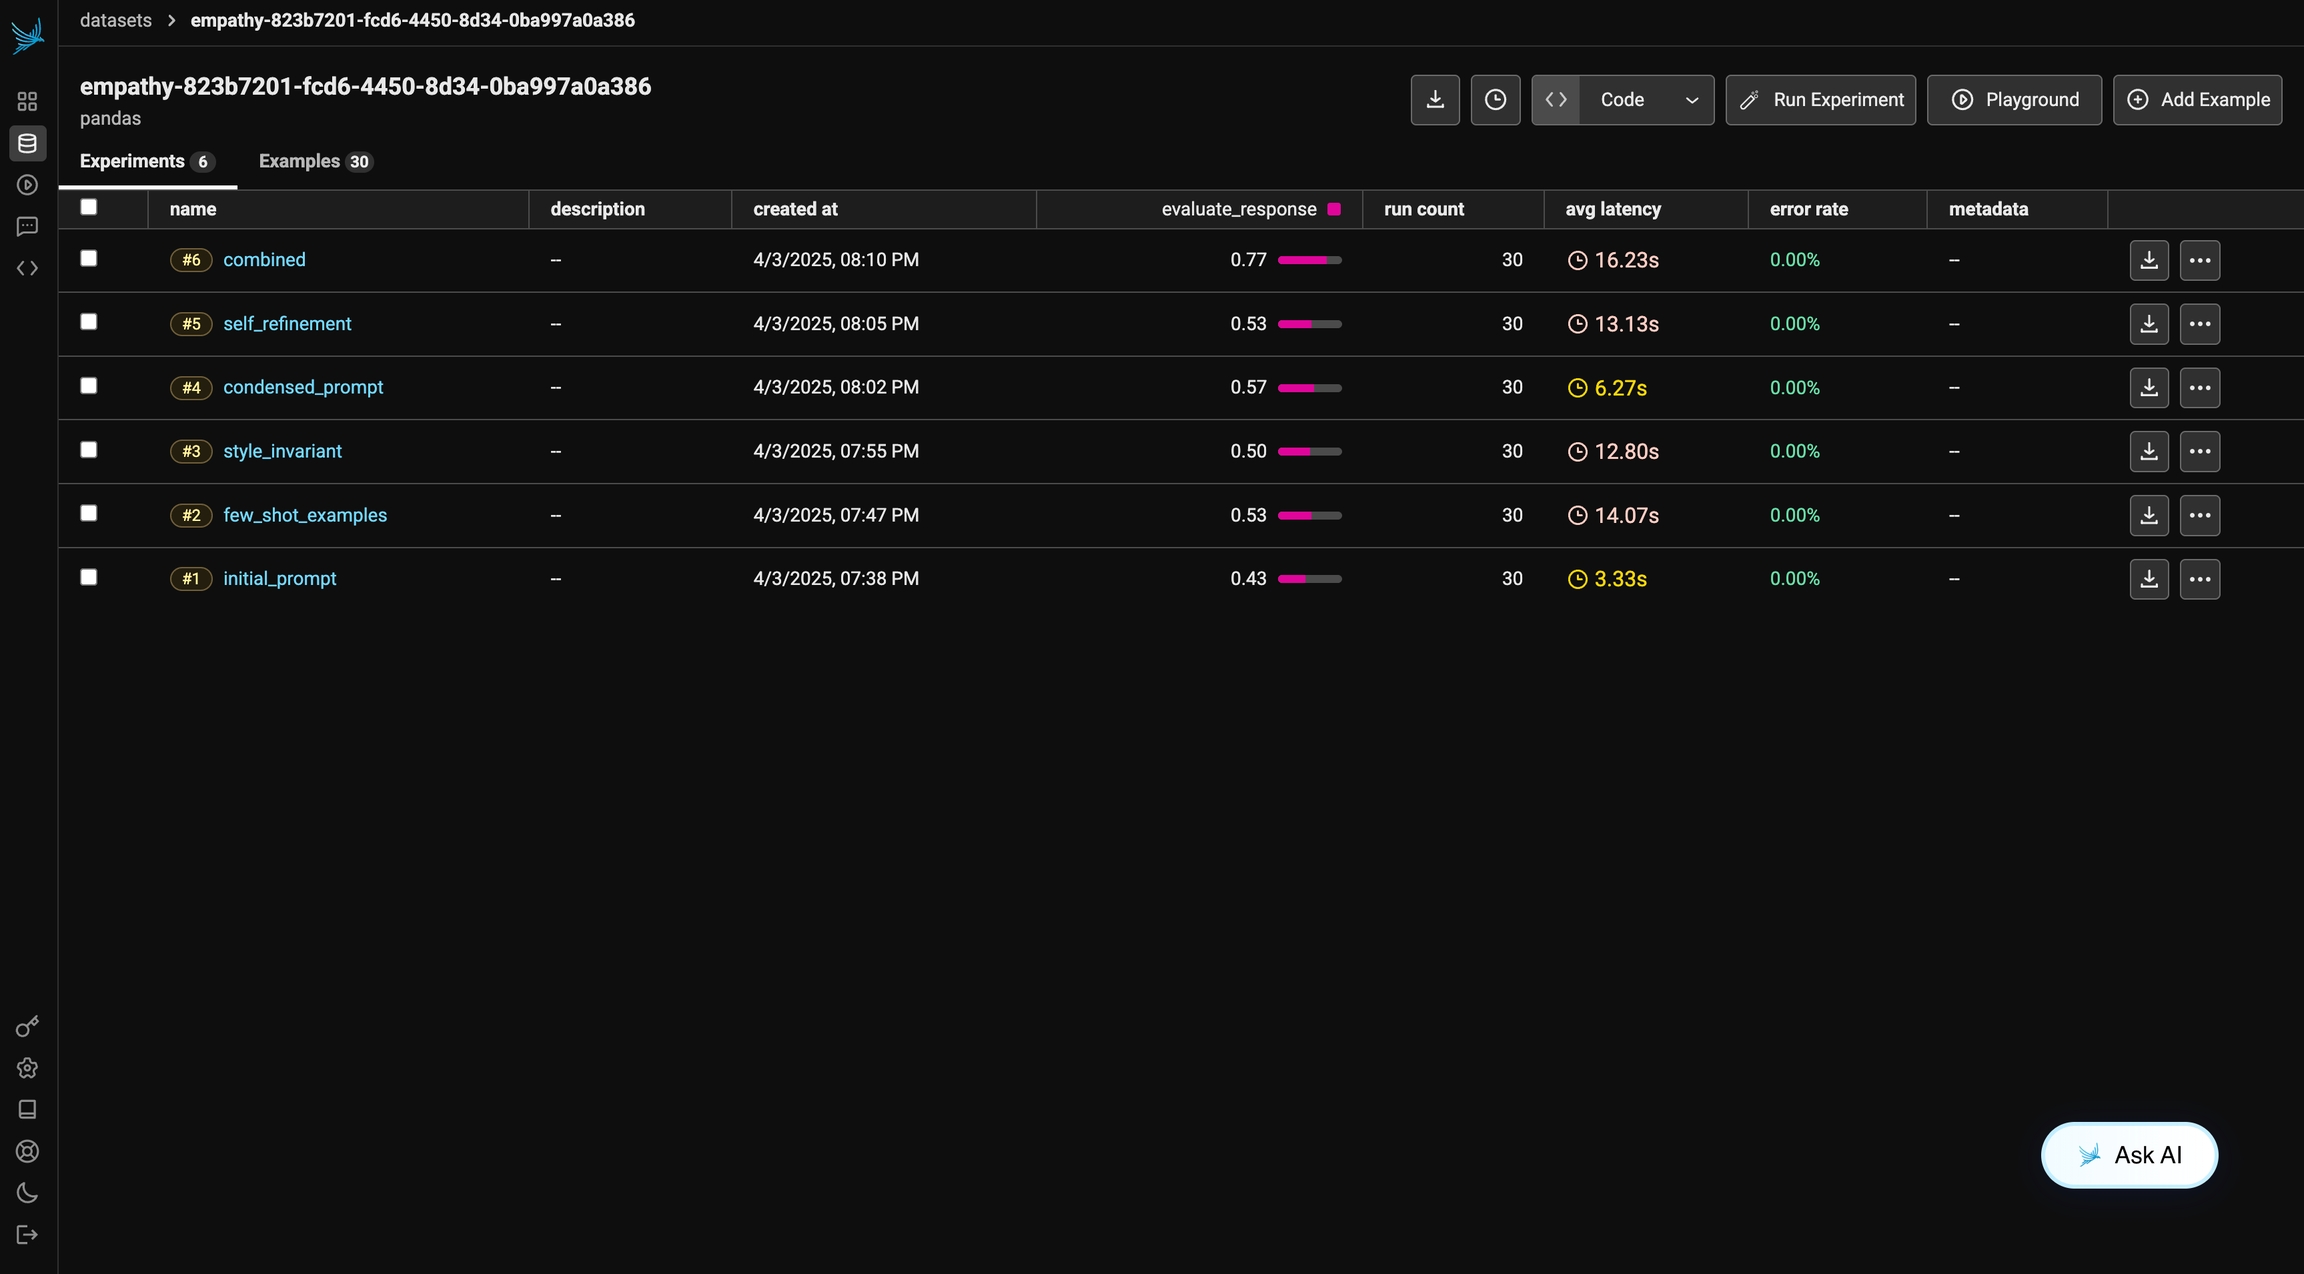Viewport: 2304px width, 1274px height.
Task: Open dataset version history clock icon
Action: (x=1495, y=100)
